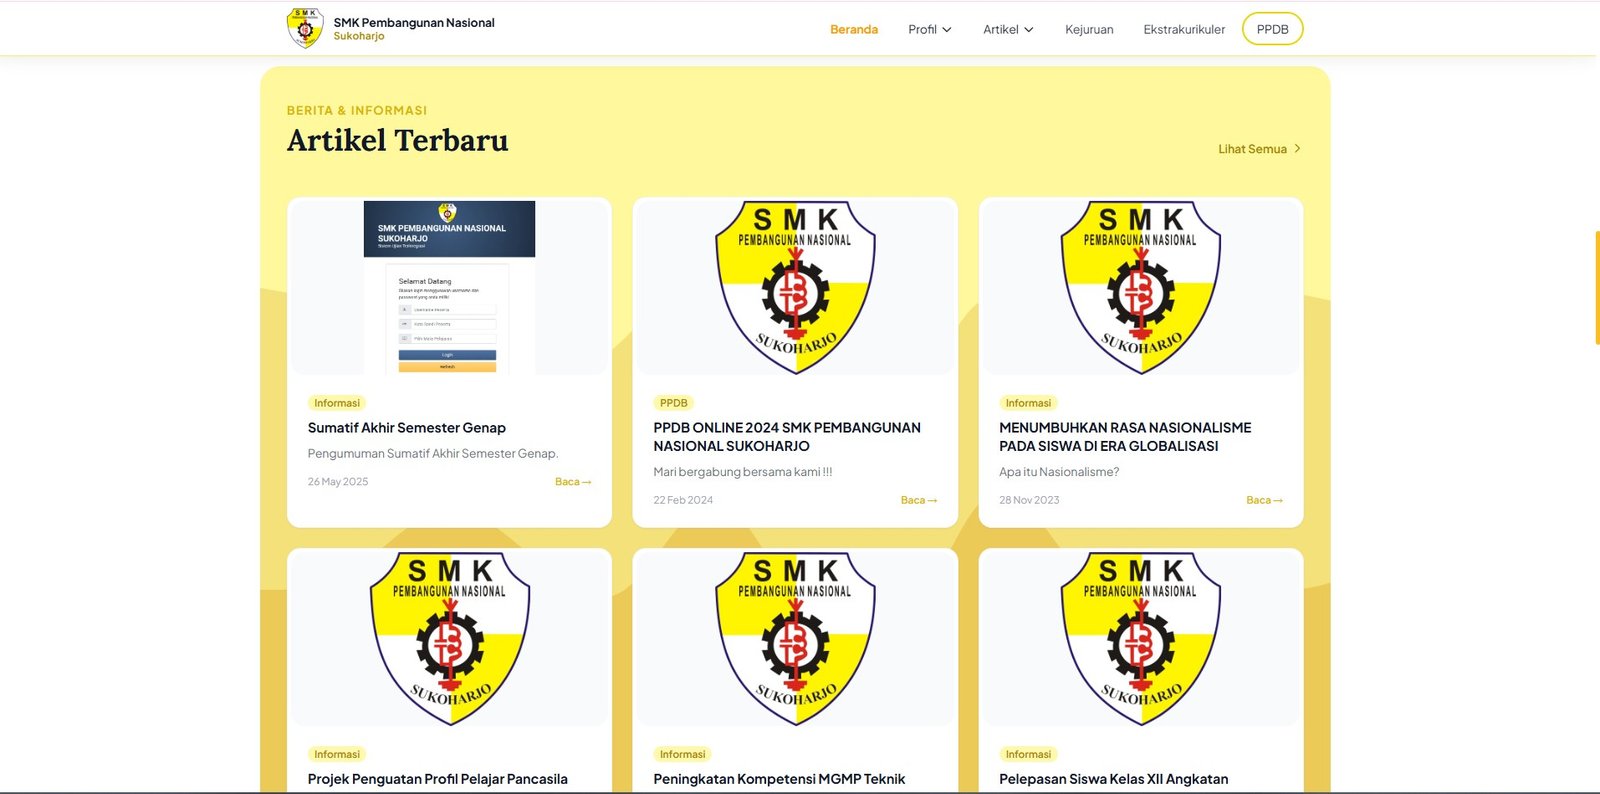Image resolution: width=1600 pixels, height=794 pixels.
Task: Click the Informasi tag on MENUMBUHKAN RASA NASIONALISME
Action: [x=1028, y=403]
